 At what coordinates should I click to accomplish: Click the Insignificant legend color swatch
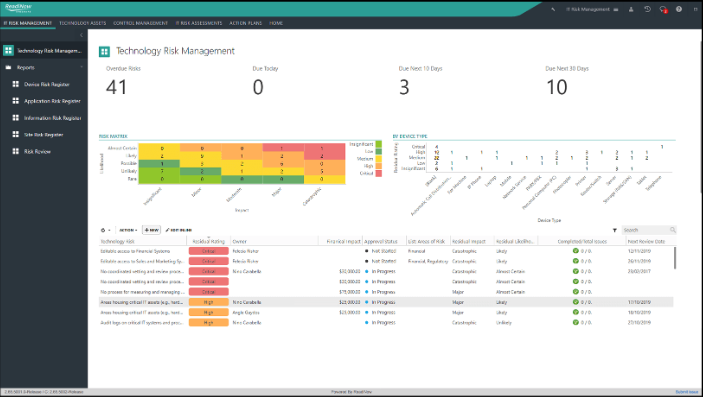tap(378, 144)
